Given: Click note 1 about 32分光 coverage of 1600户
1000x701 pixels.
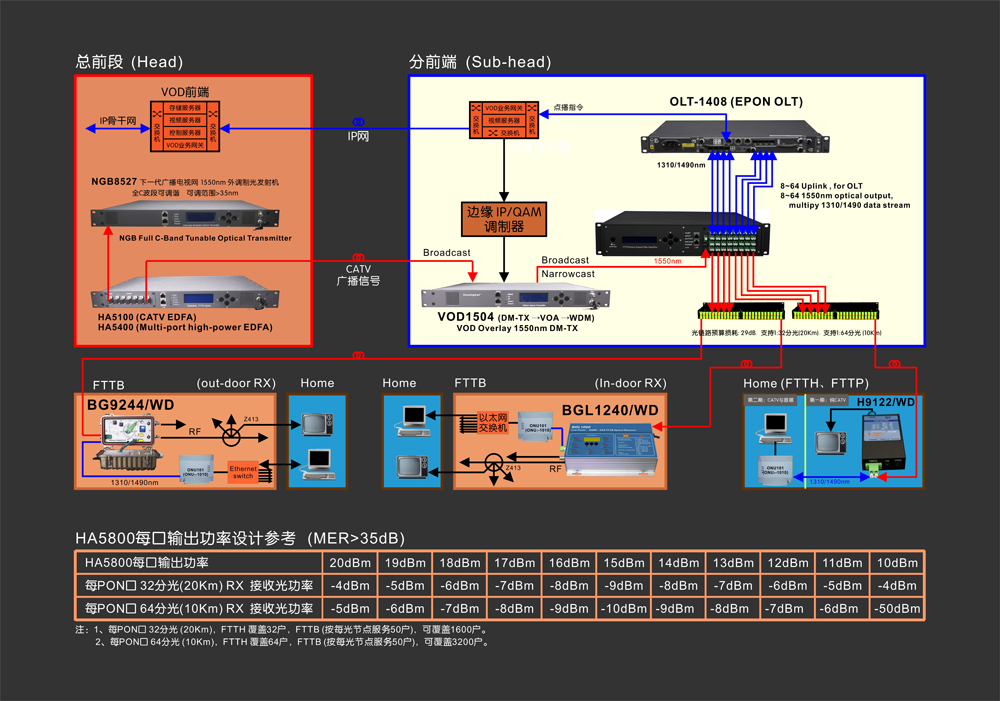Looking at the screenshot, I should (281, 630).
